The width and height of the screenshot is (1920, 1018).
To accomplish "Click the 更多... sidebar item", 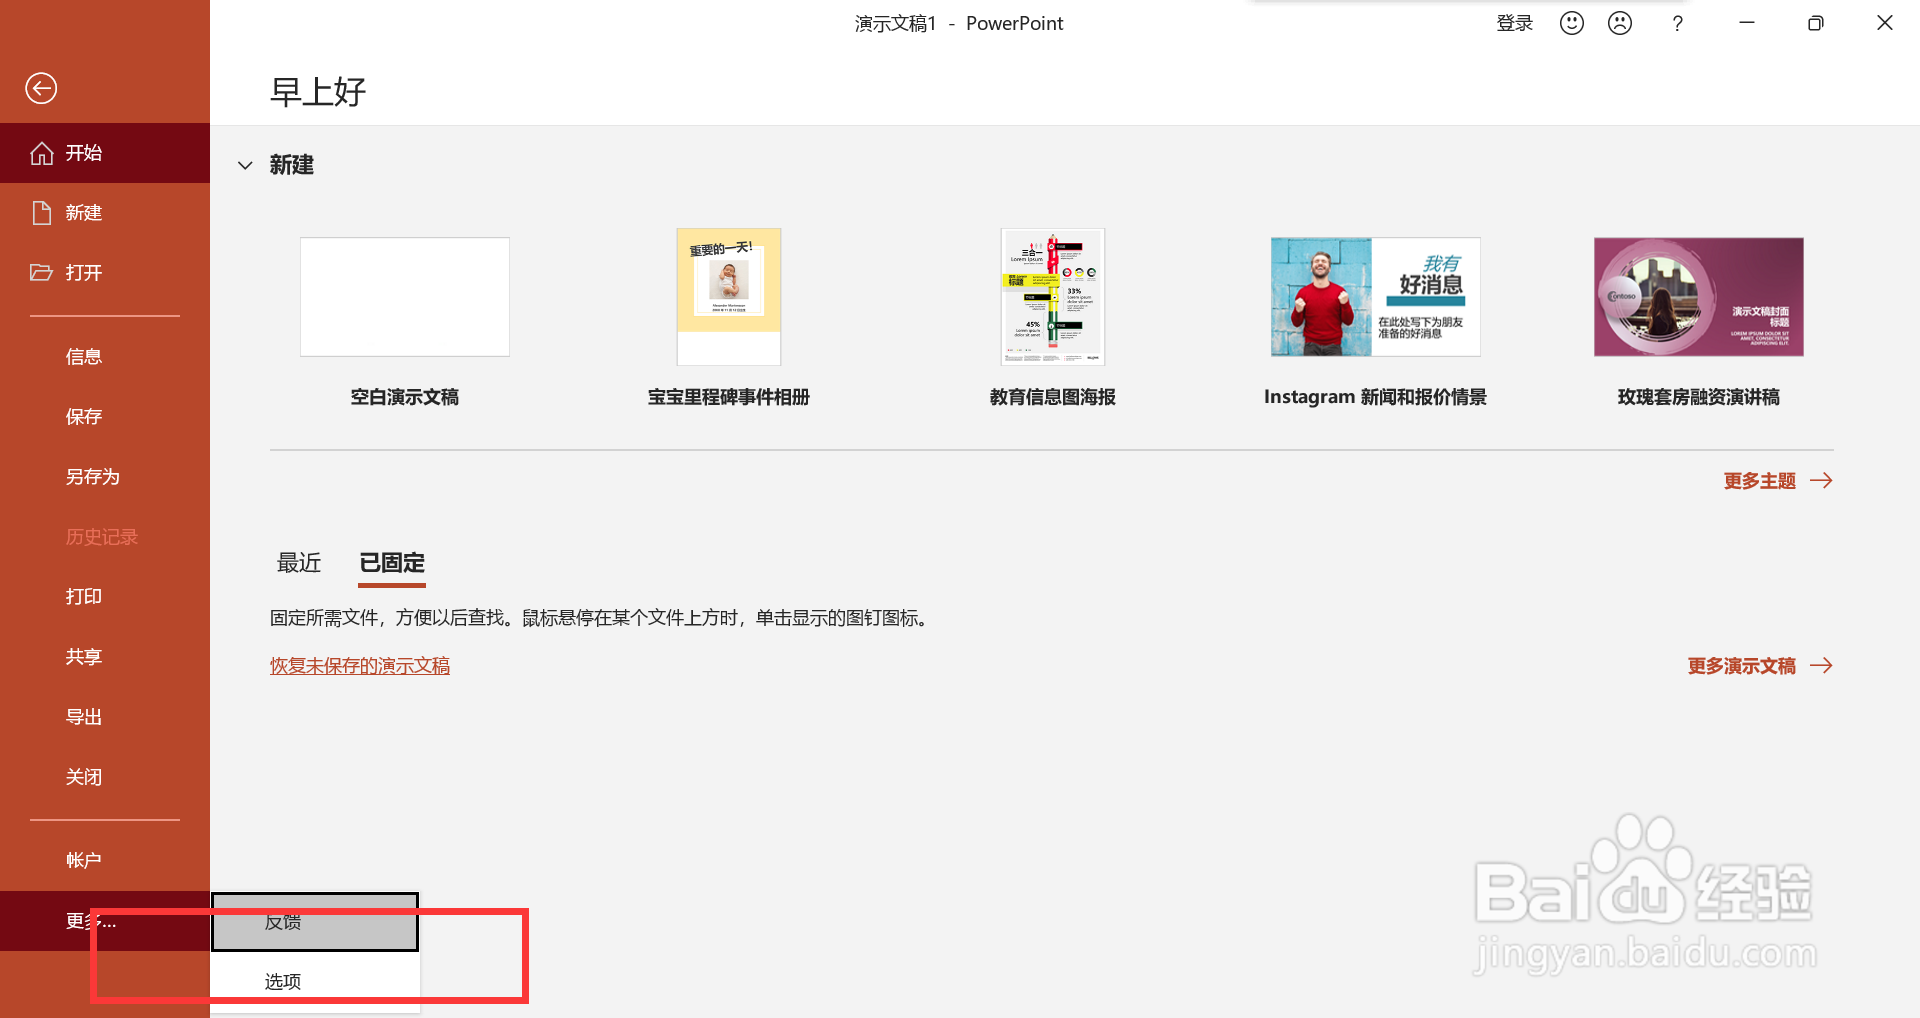I will pos(105,921).
